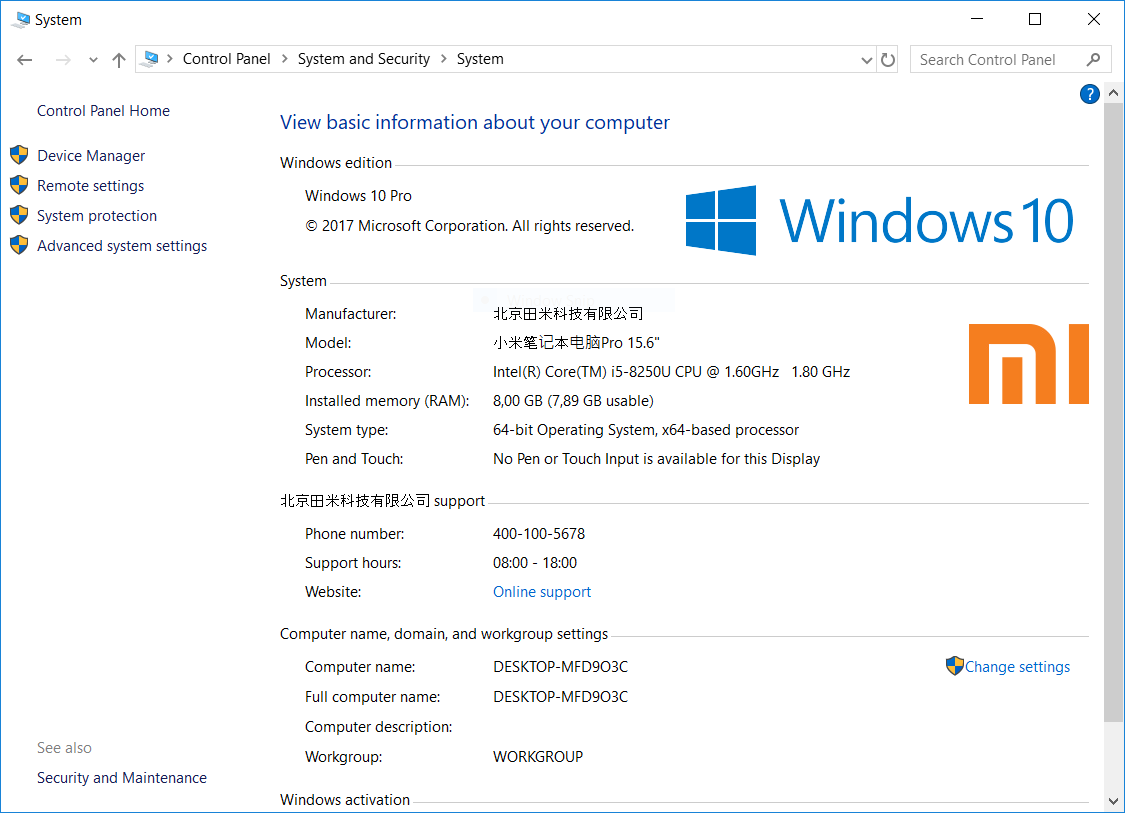
Task: Open Security and Maintenance
Action: (122, 778)
